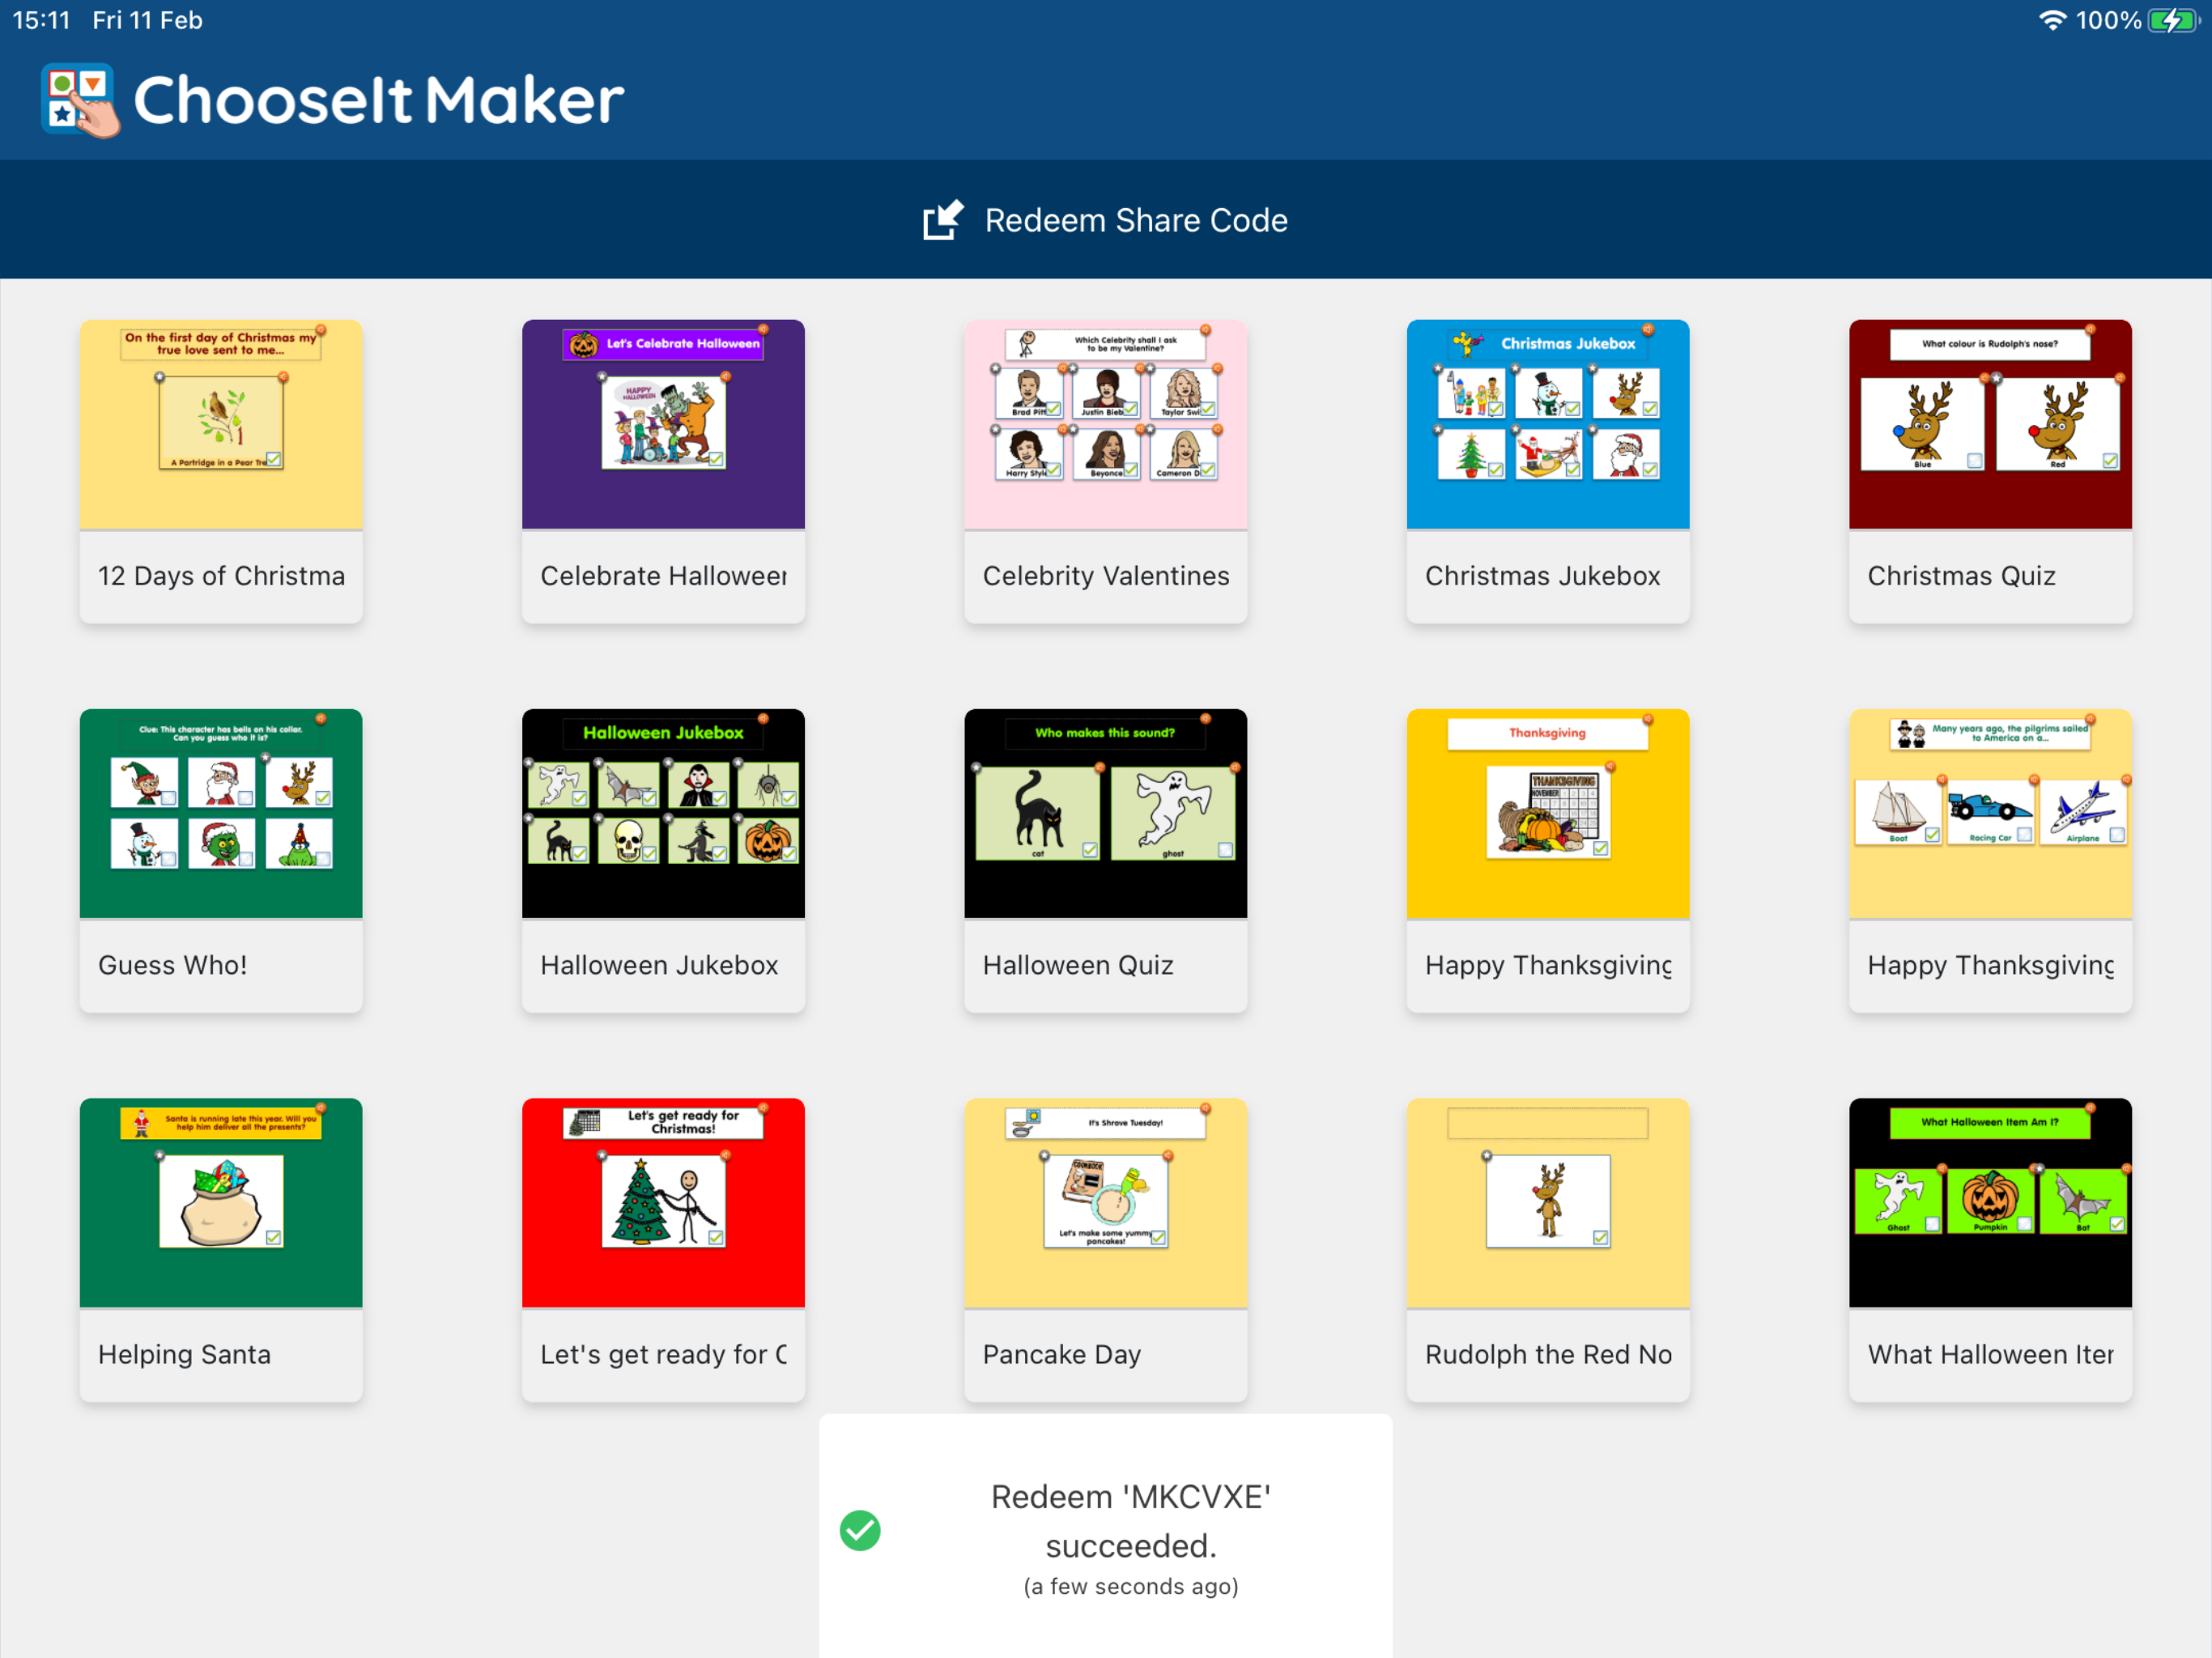This screenshot has height=1658, width=2212.
Task: Open the Helping Santa activity thumbnail
Action: [221, 1202]
